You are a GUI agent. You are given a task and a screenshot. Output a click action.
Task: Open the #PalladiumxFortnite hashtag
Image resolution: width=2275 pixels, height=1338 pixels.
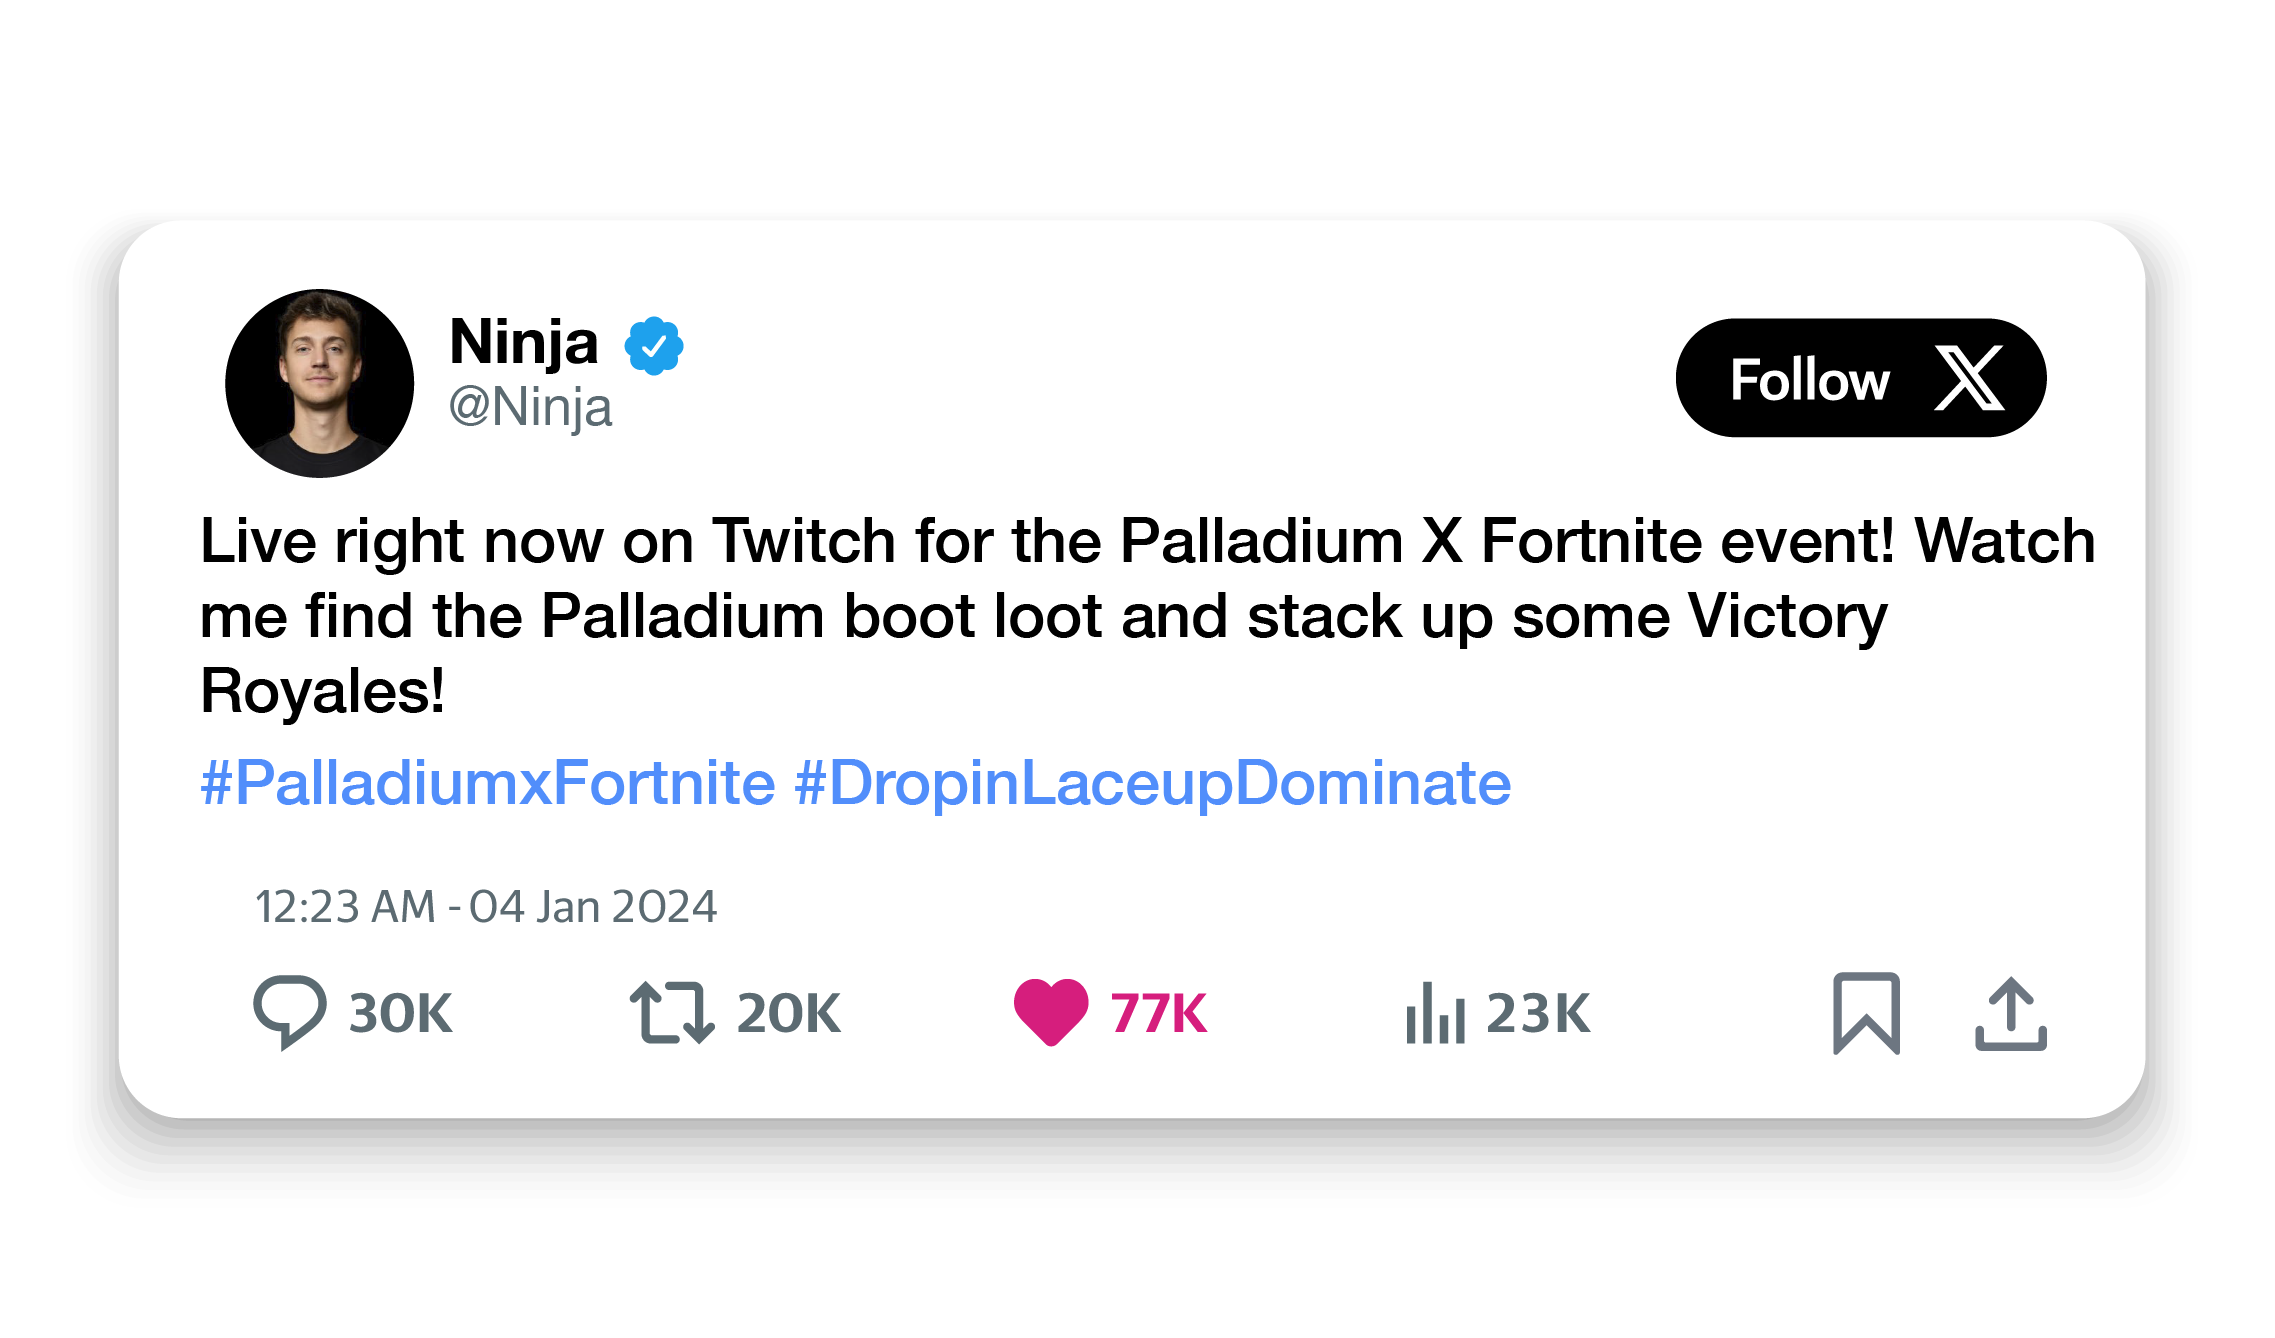[488, 782]
